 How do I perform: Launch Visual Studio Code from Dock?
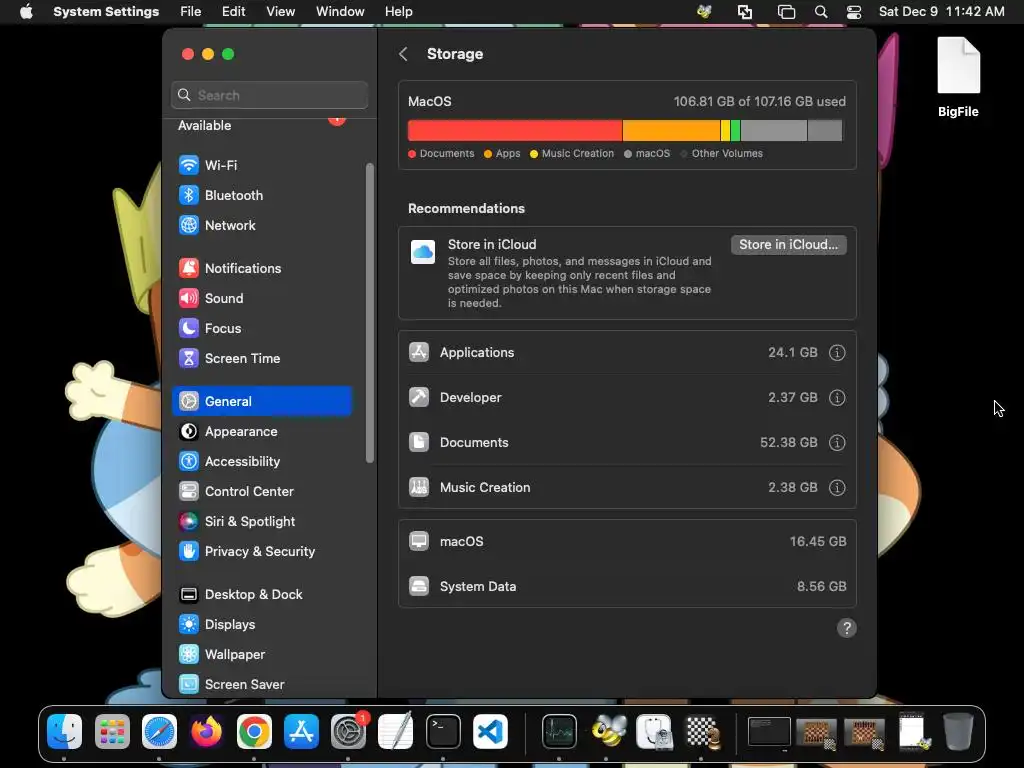490,731
